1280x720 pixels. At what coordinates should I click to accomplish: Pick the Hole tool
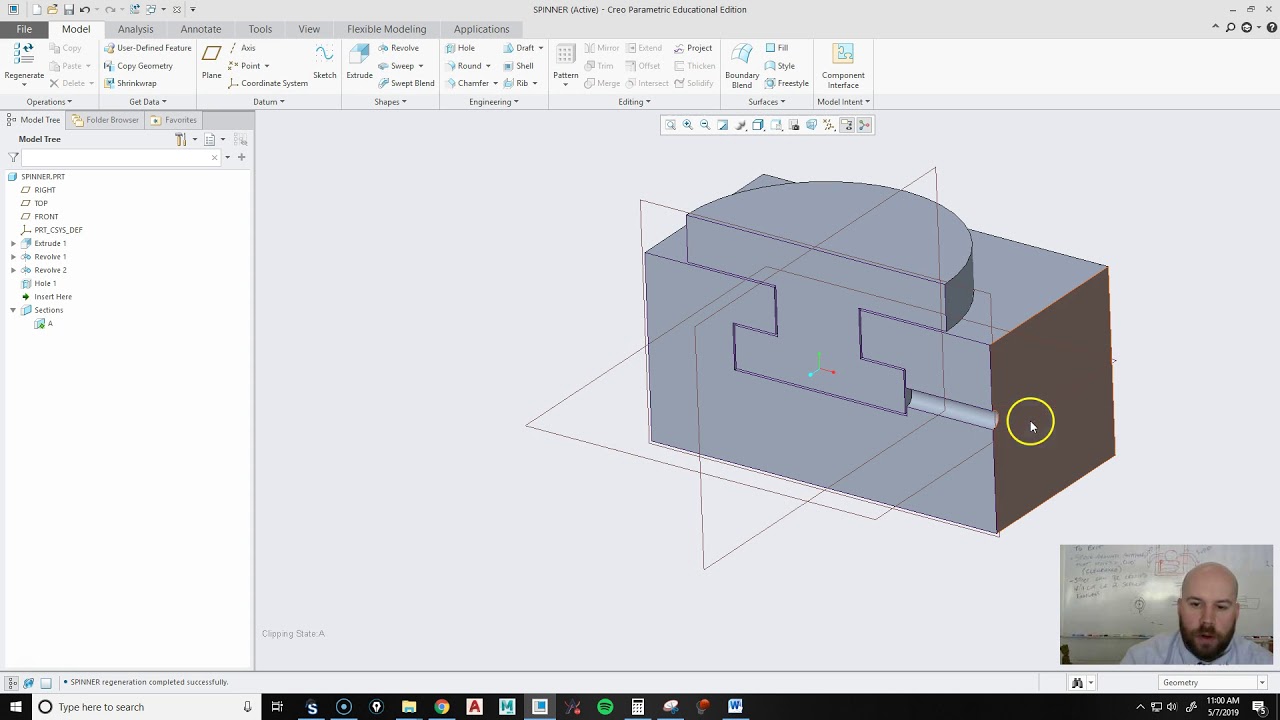[x=460, y=48]
